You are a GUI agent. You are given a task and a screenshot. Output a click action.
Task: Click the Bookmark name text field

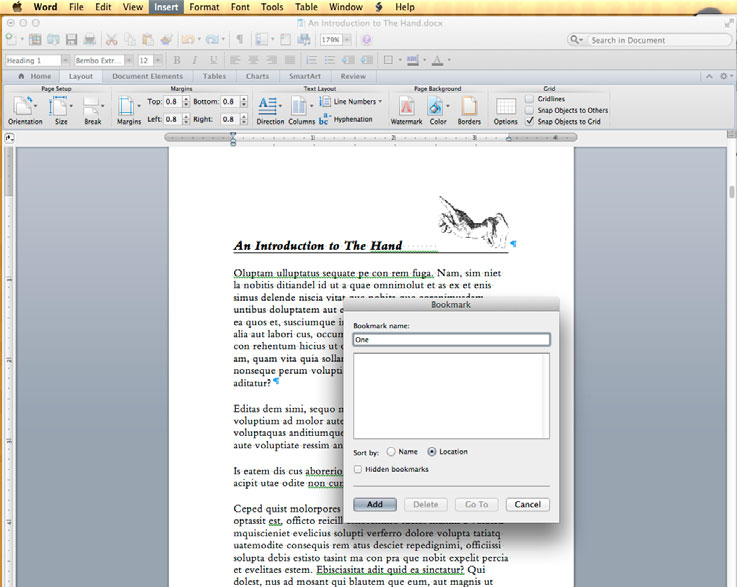451,340
